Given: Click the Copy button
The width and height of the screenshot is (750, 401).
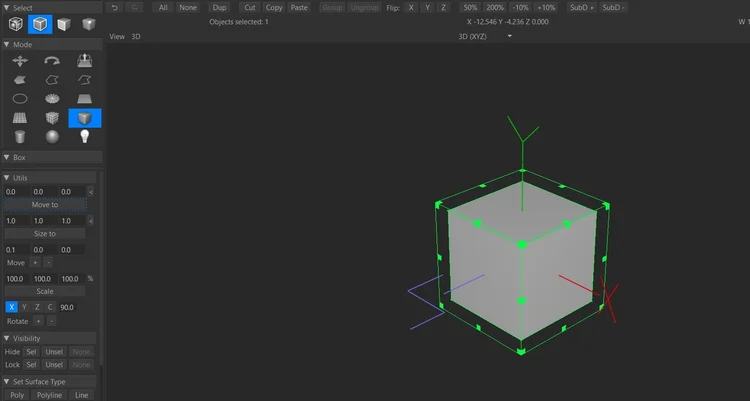Looking at the screenshot, I should 274,8.
